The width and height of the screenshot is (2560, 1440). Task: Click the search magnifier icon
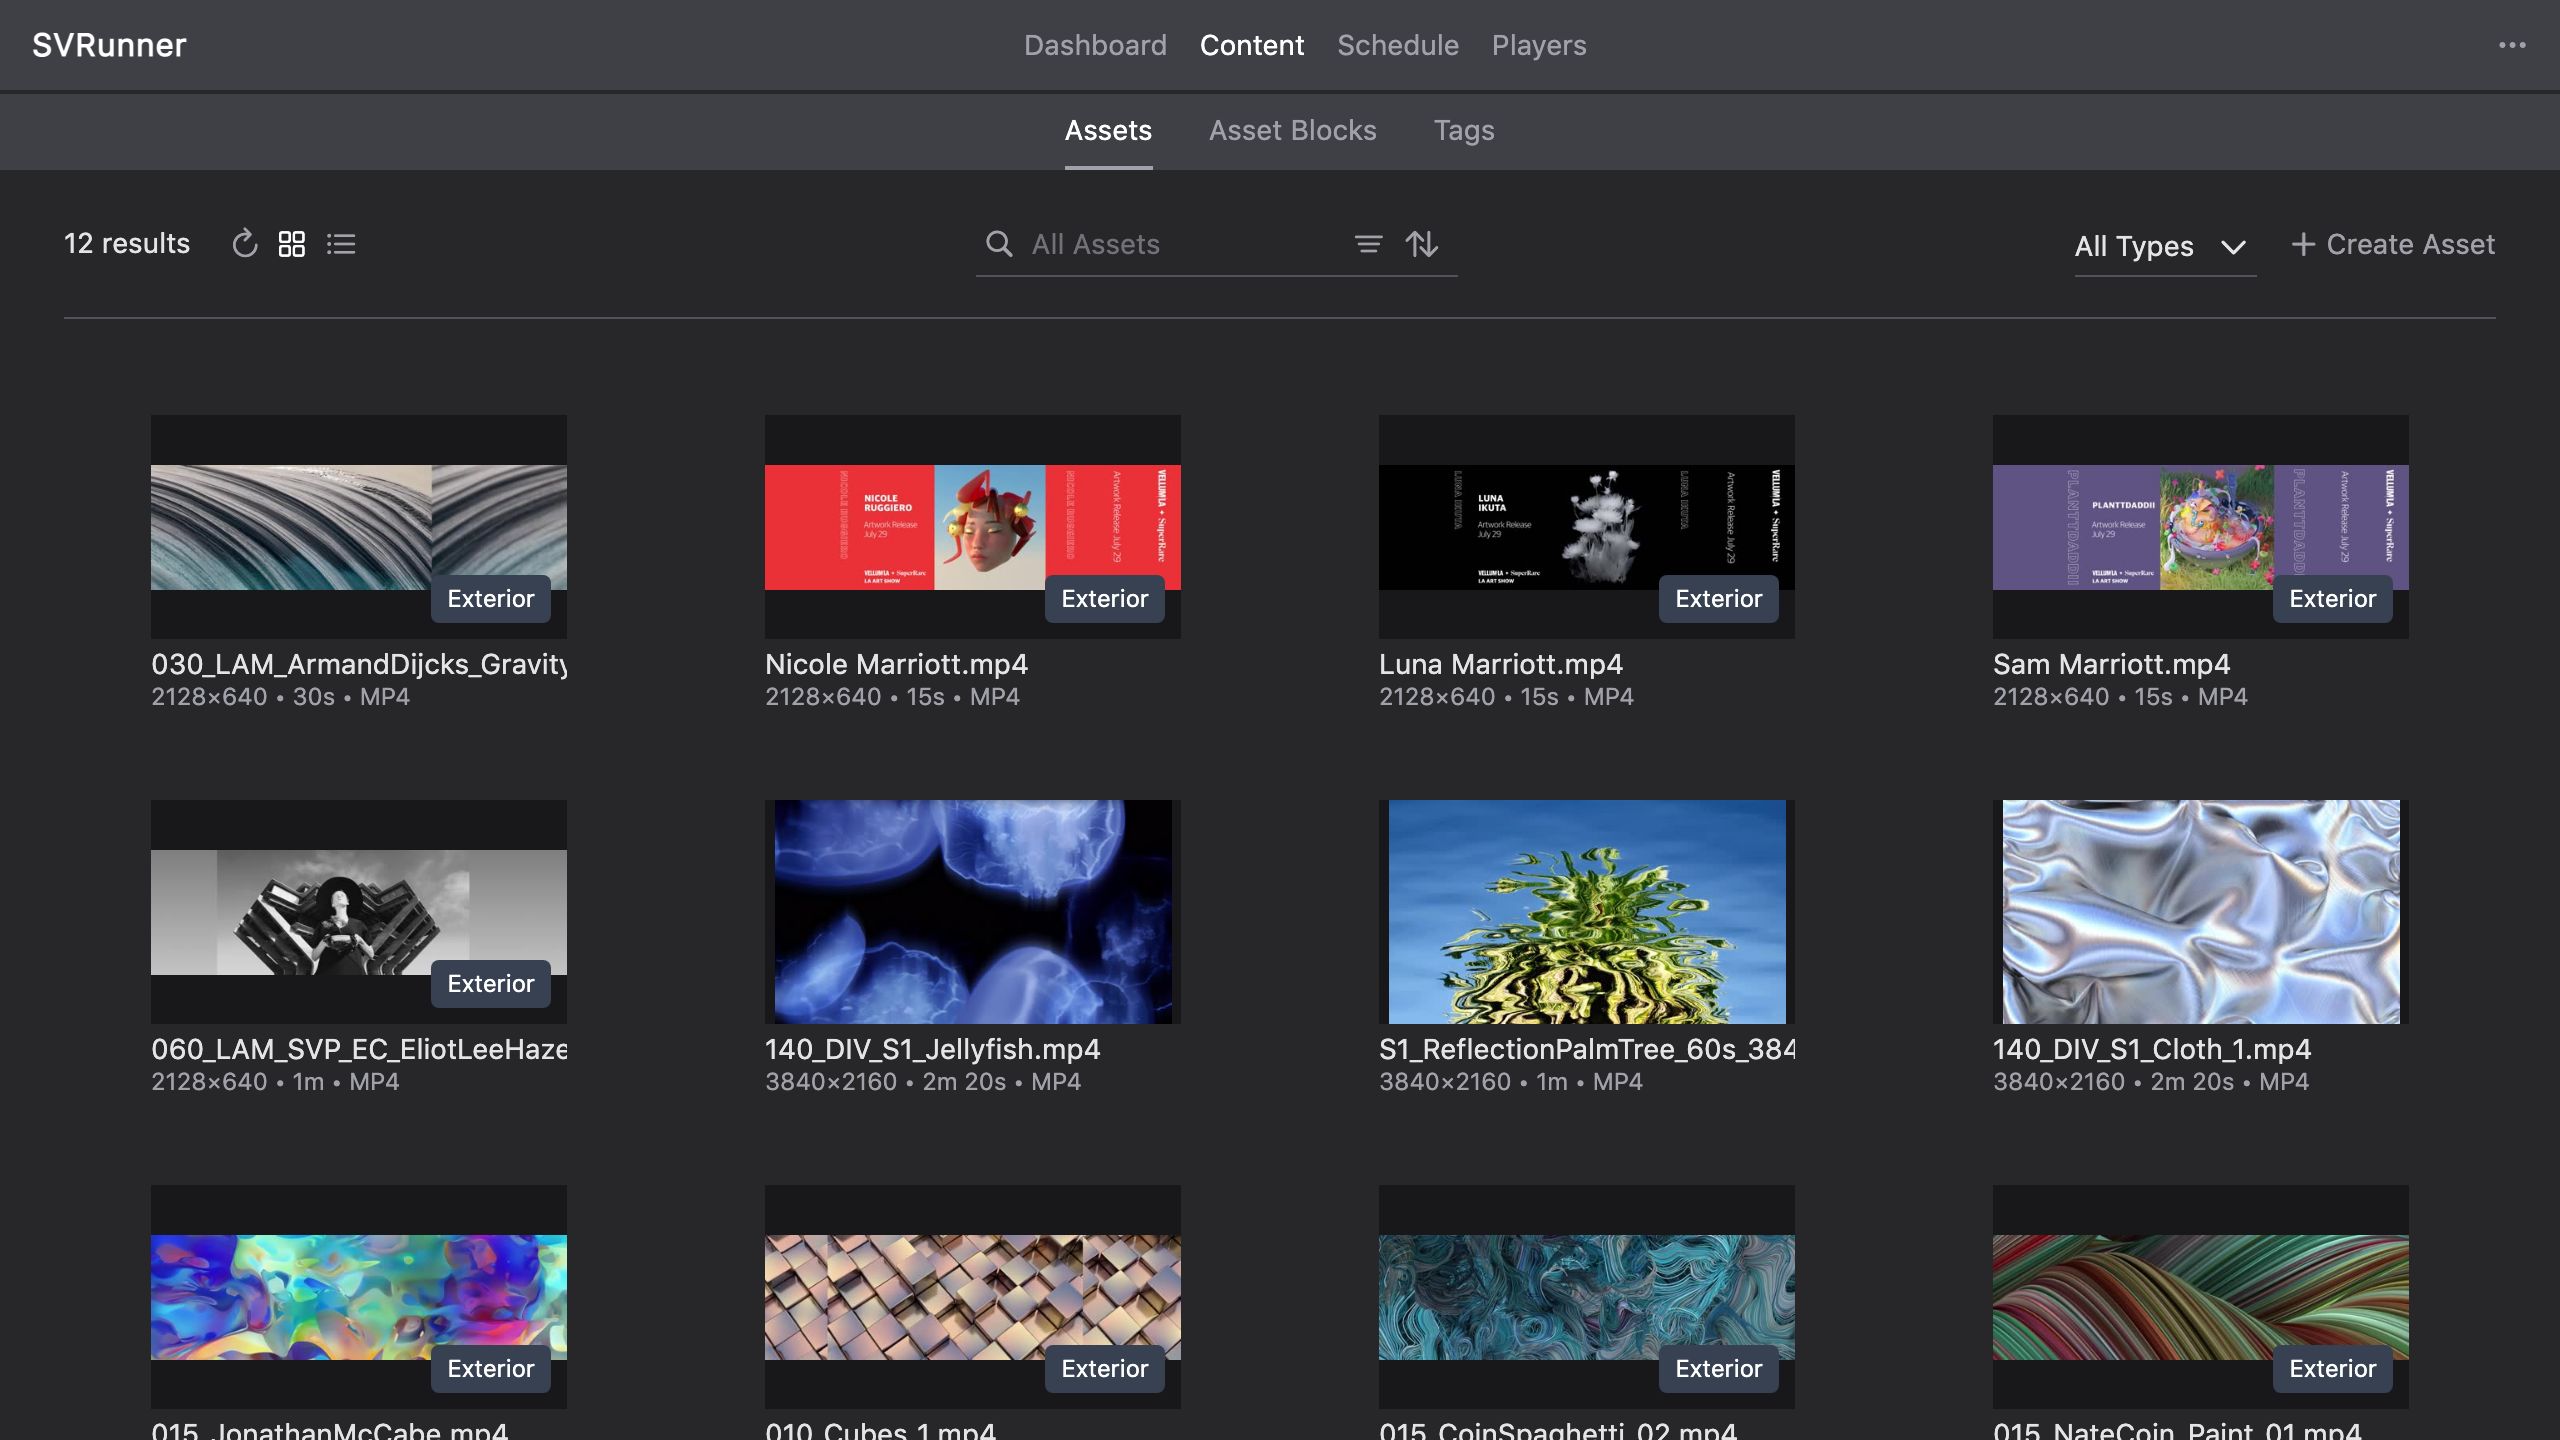pos(998,244)
